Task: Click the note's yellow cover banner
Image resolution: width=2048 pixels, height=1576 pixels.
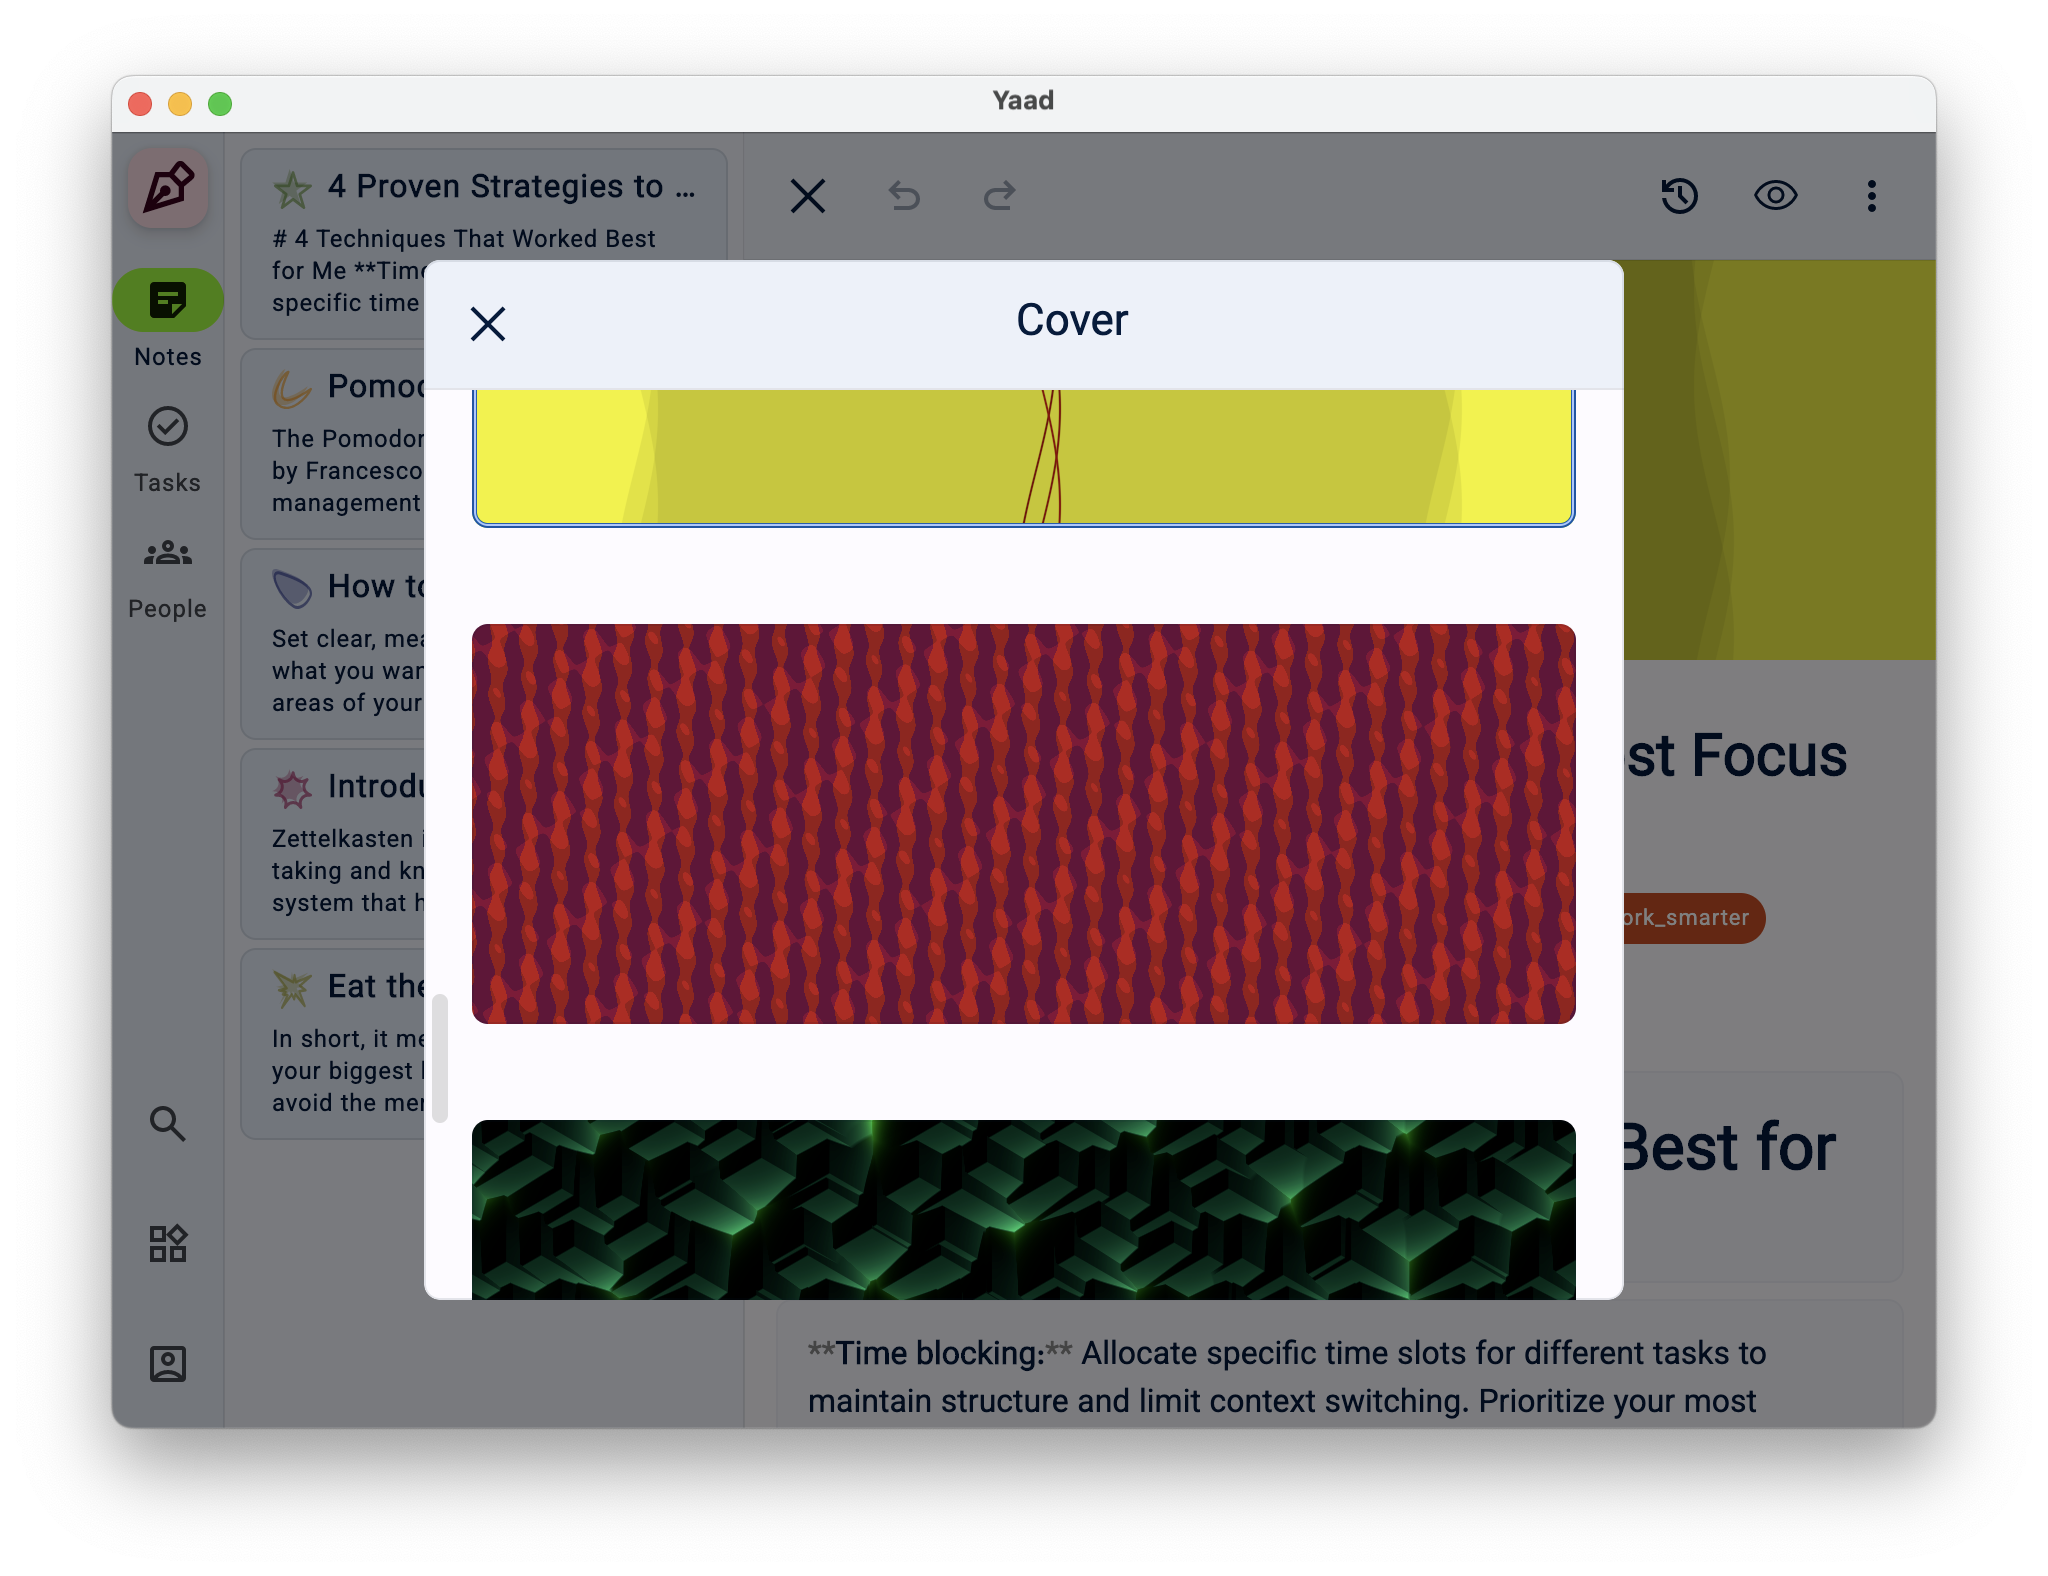Action: click(x=1779, y=460)
